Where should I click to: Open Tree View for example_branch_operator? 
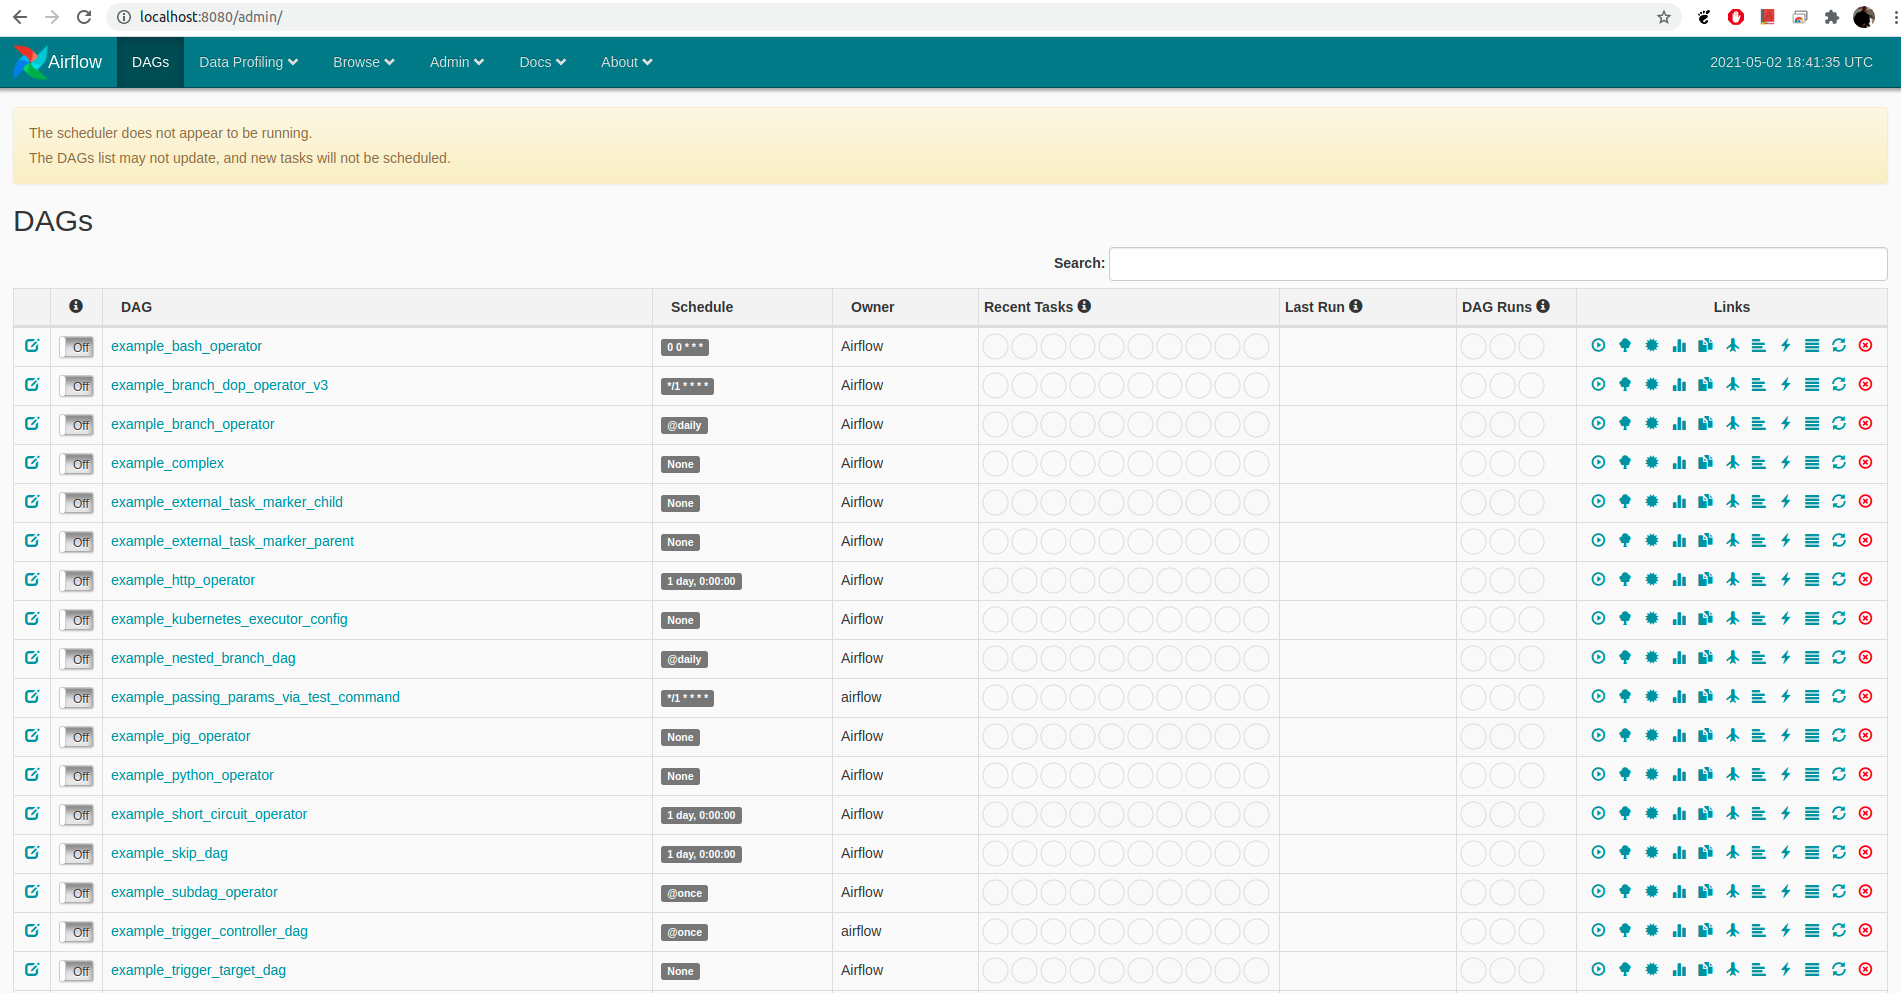1625,424
